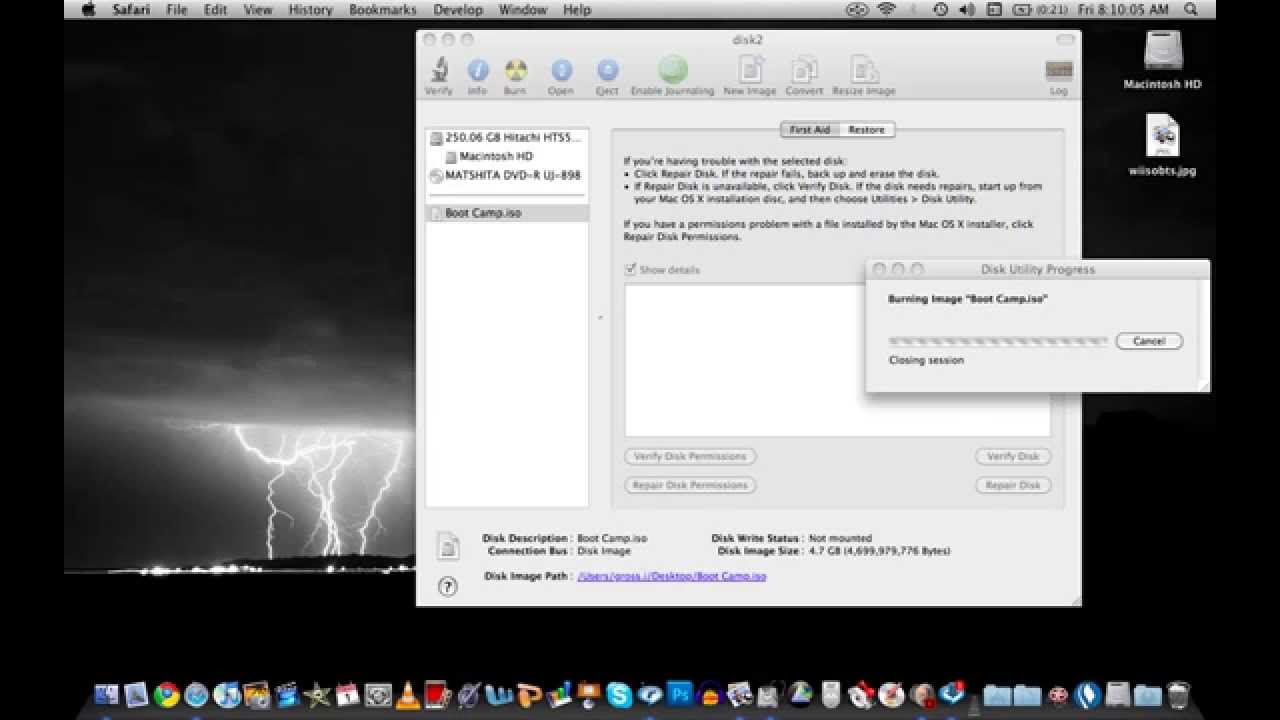Select Boot Camp.iso in the sidebar
Image resolution: width=1280 pixels, height=720 pixels.
coord(507,213)
